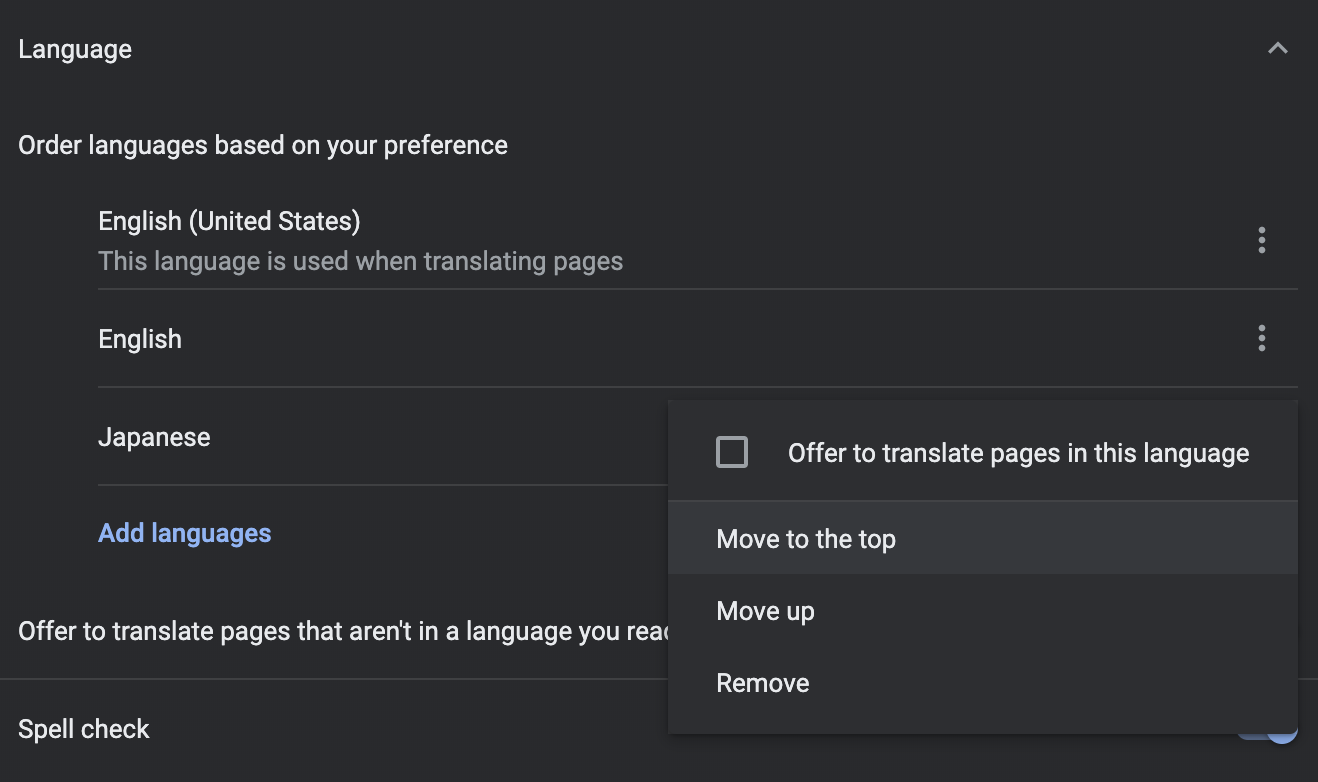Choose Move to the top

coord(806,539)
